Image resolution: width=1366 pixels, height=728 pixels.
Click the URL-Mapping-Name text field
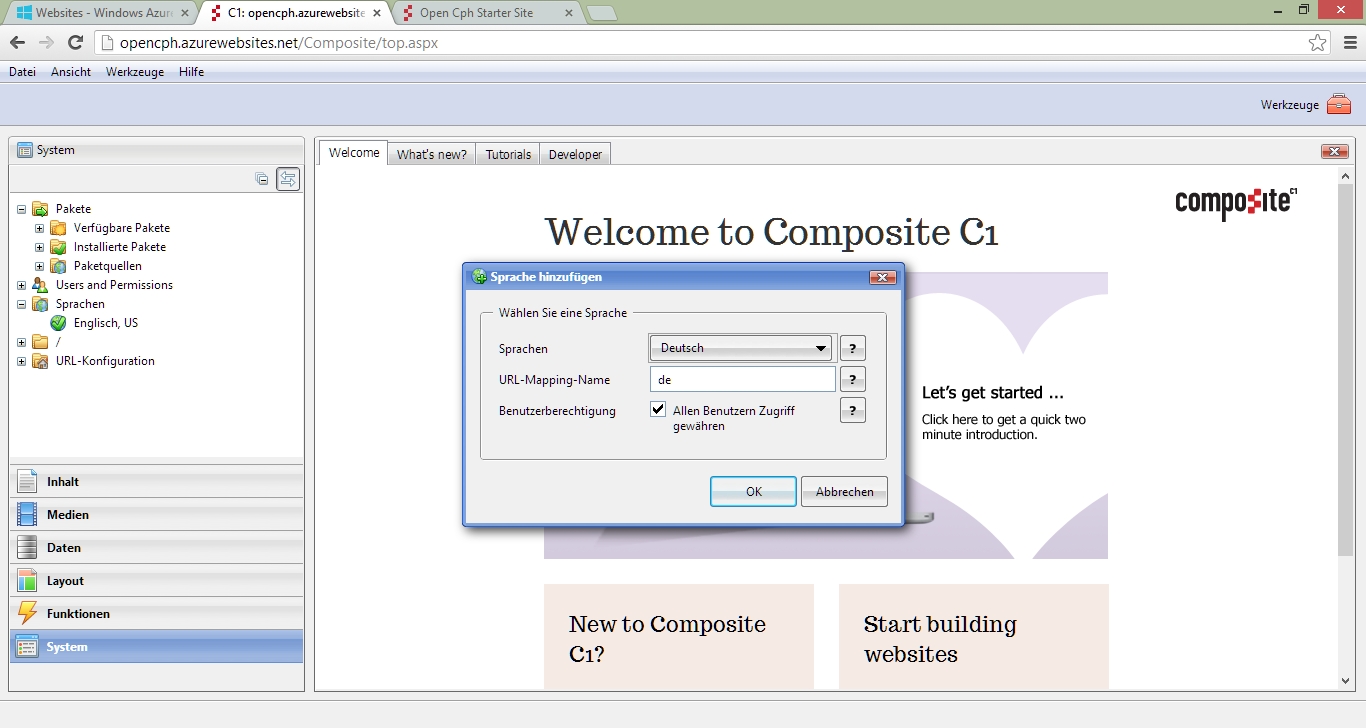click(x=742, y=379)
